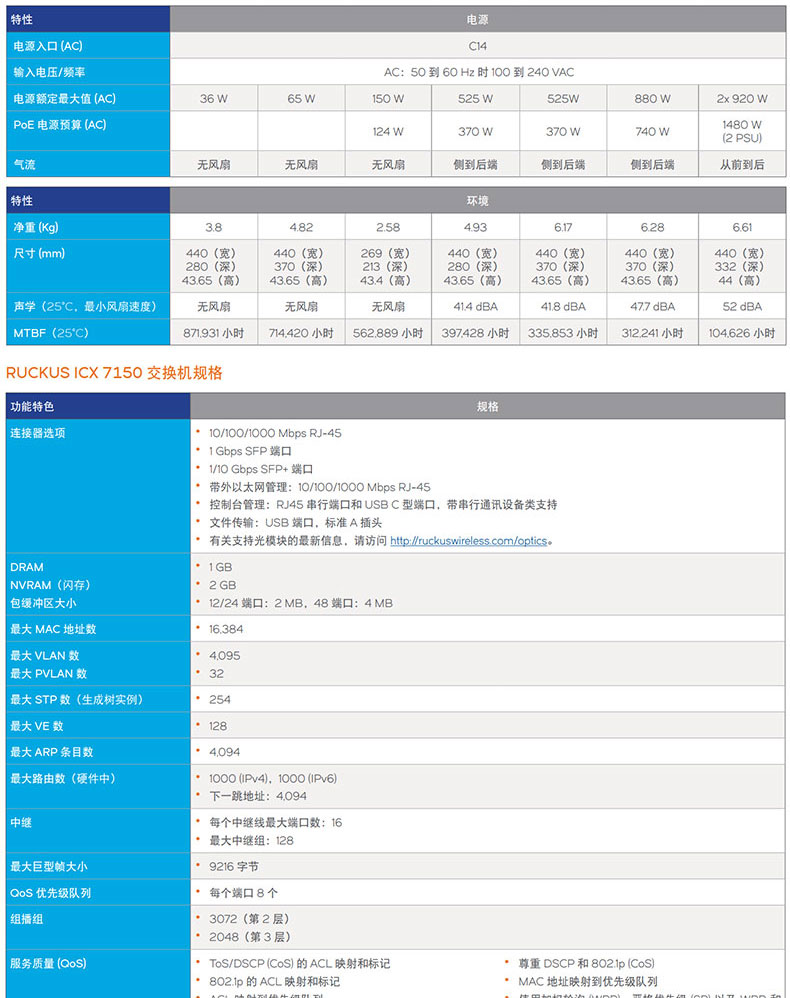Select the 尺寸 (mm) row label

[39, 253]
